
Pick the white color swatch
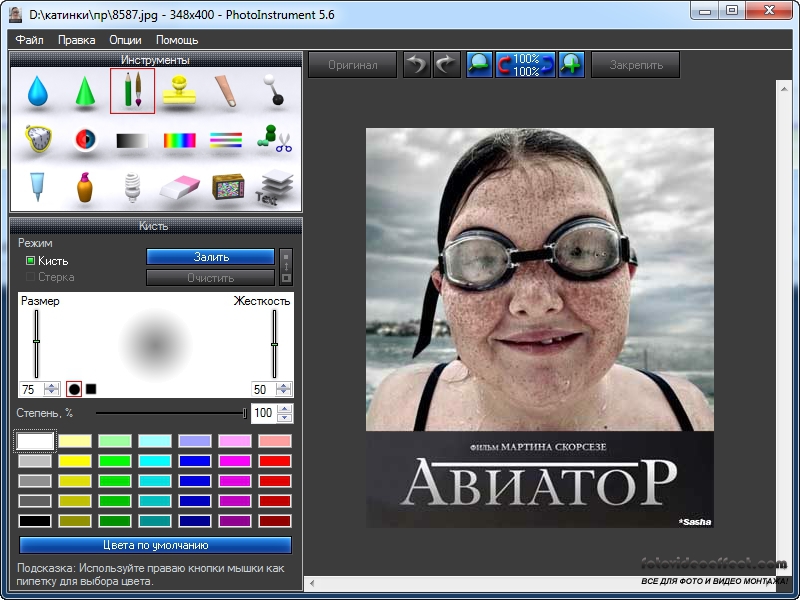[x=35, y=441]
